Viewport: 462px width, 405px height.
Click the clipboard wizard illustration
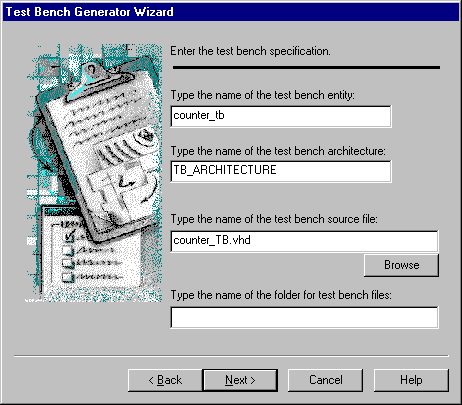tap(94, 173)
